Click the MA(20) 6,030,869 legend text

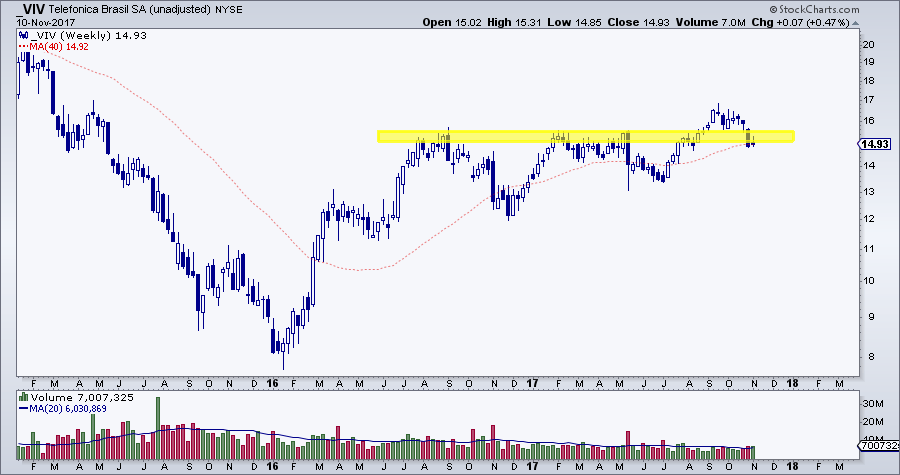coord(68,408)
